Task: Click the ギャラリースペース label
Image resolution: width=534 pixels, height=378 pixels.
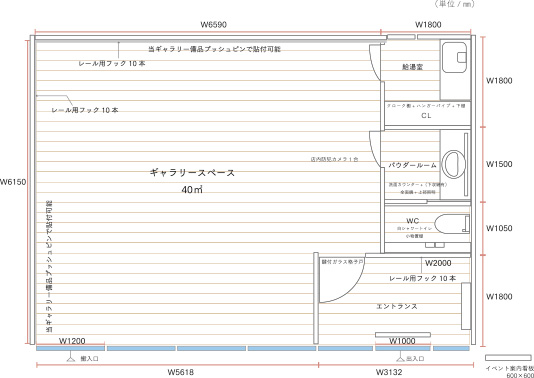Action: pos(192,173)
